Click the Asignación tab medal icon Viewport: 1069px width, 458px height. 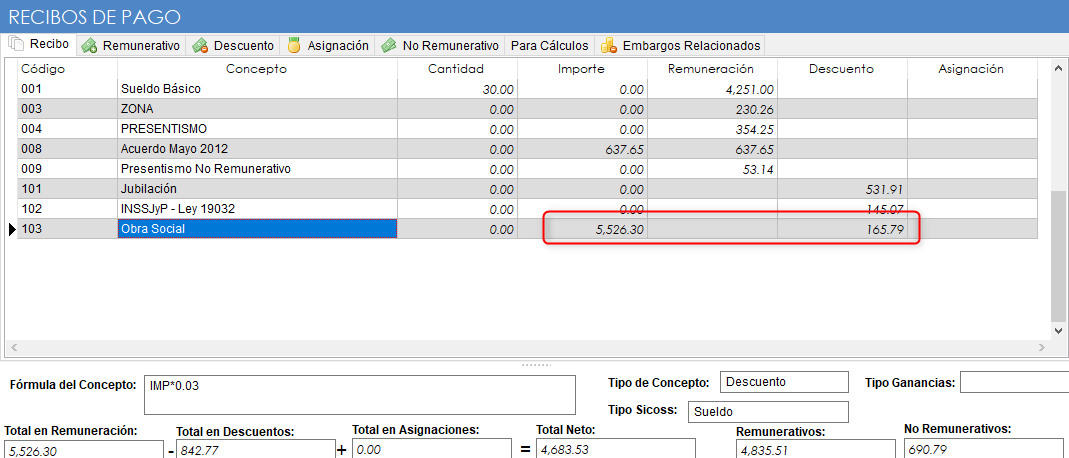coord(294,46)
